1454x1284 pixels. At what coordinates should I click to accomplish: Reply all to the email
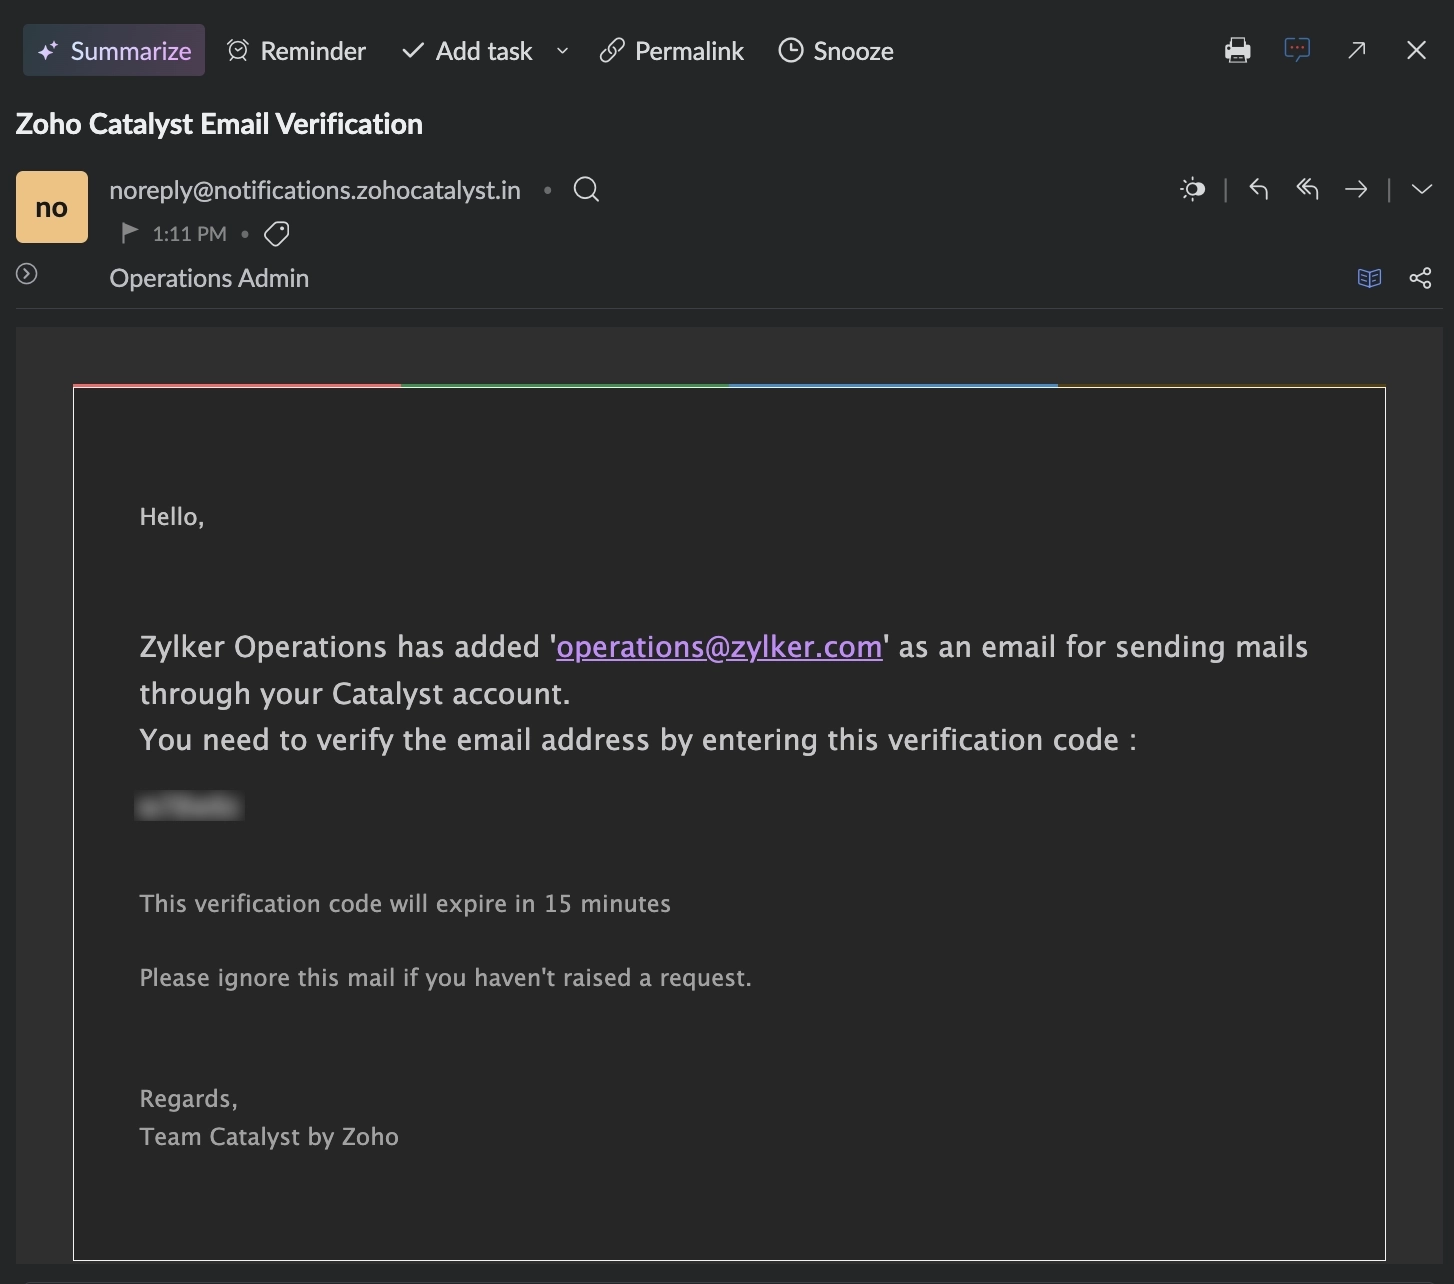pyautogui.click(x=1308, y=189)
